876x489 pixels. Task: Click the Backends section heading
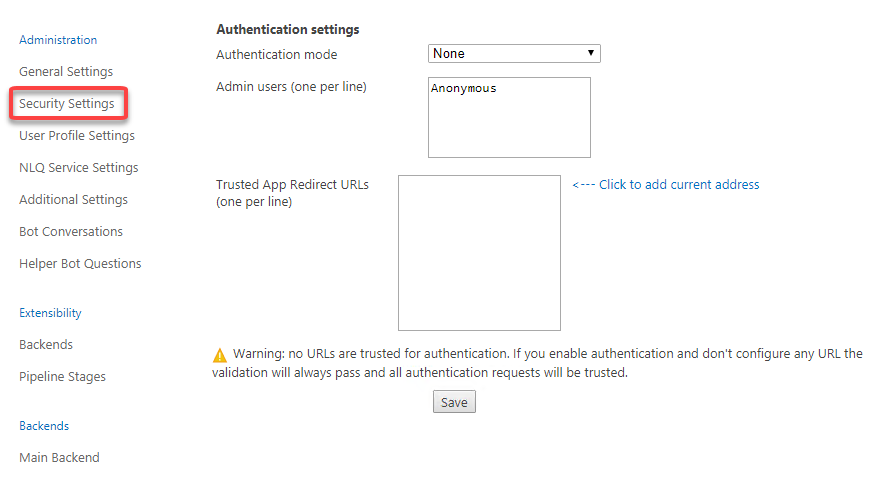coord(44,426)
